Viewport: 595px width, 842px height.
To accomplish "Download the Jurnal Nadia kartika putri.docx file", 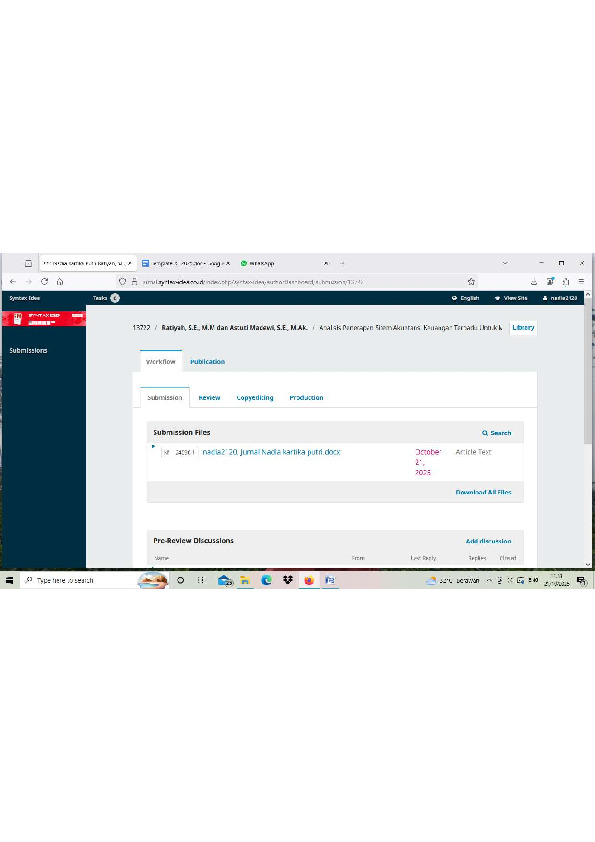I will click(x=271, y=452).
